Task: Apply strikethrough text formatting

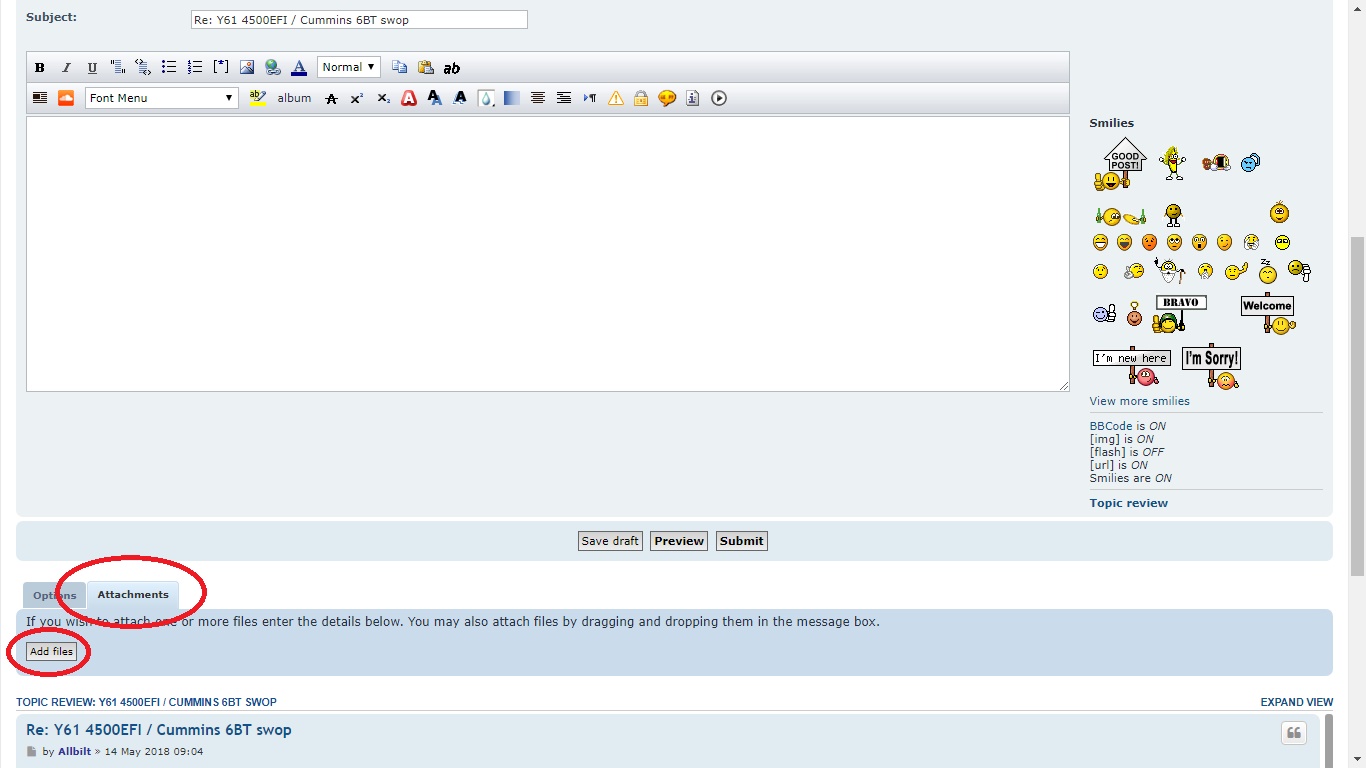Action: [331, 98]
